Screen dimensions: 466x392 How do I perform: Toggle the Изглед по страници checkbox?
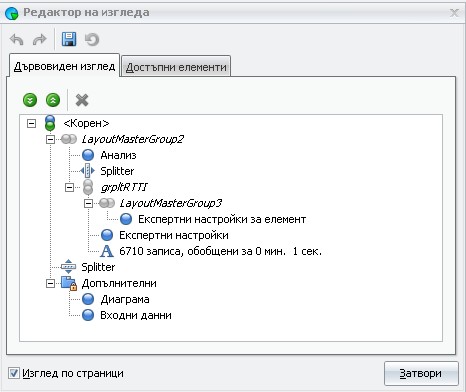(x=14, y=373)
